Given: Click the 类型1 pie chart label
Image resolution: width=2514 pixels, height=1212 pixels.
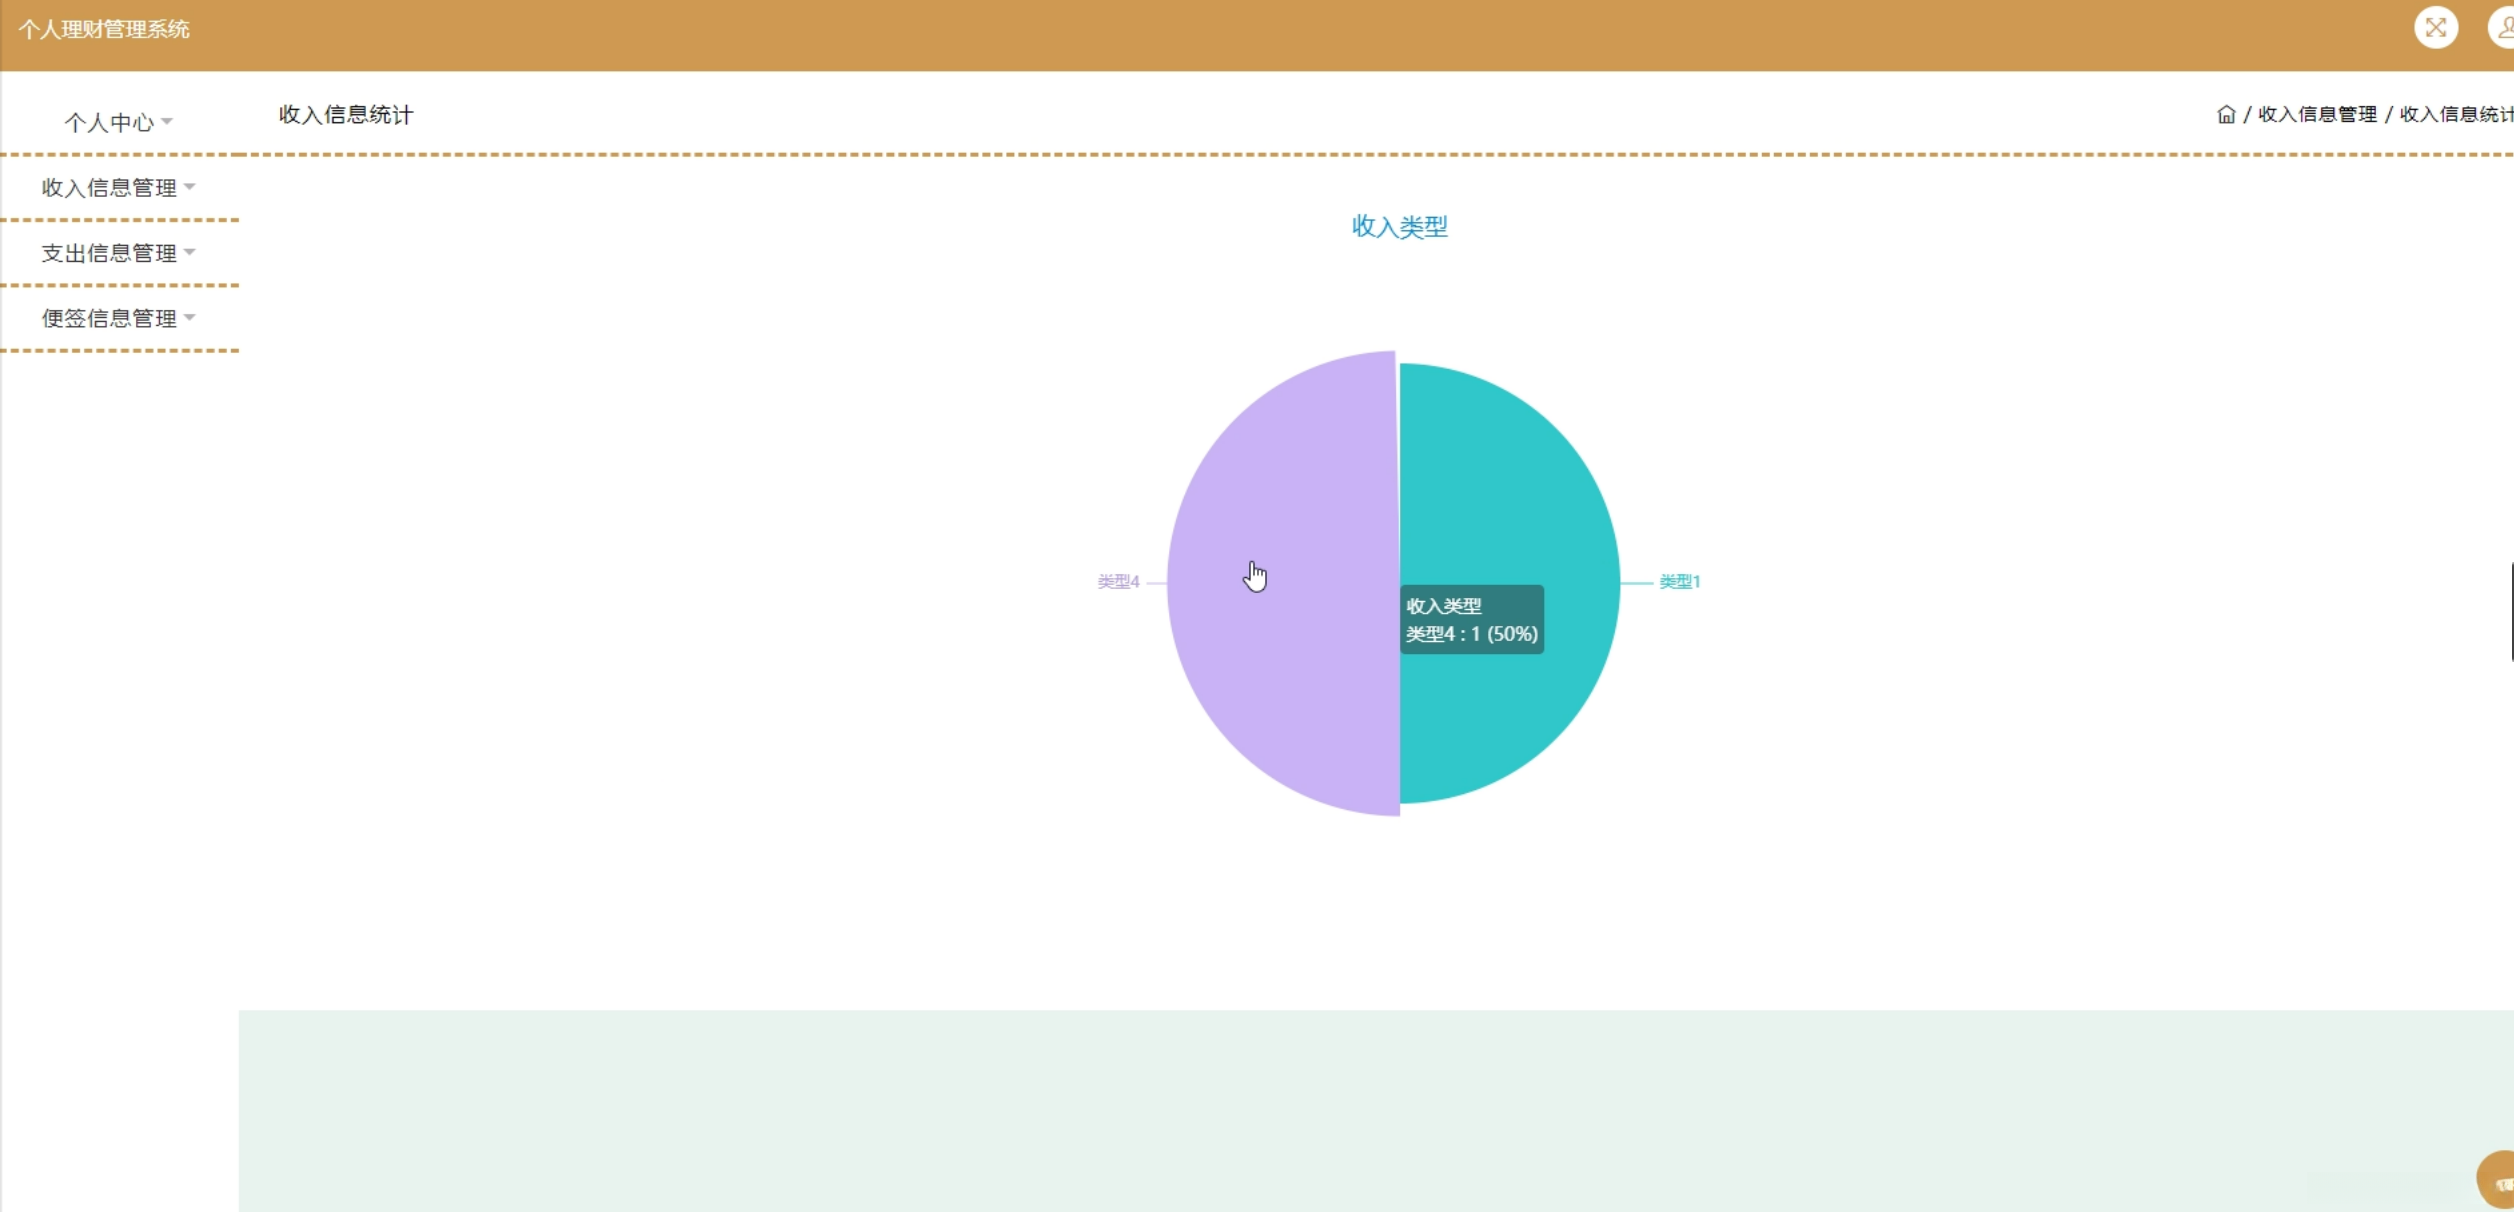Looking at the screenshot, I should (x=1679, y=582).
